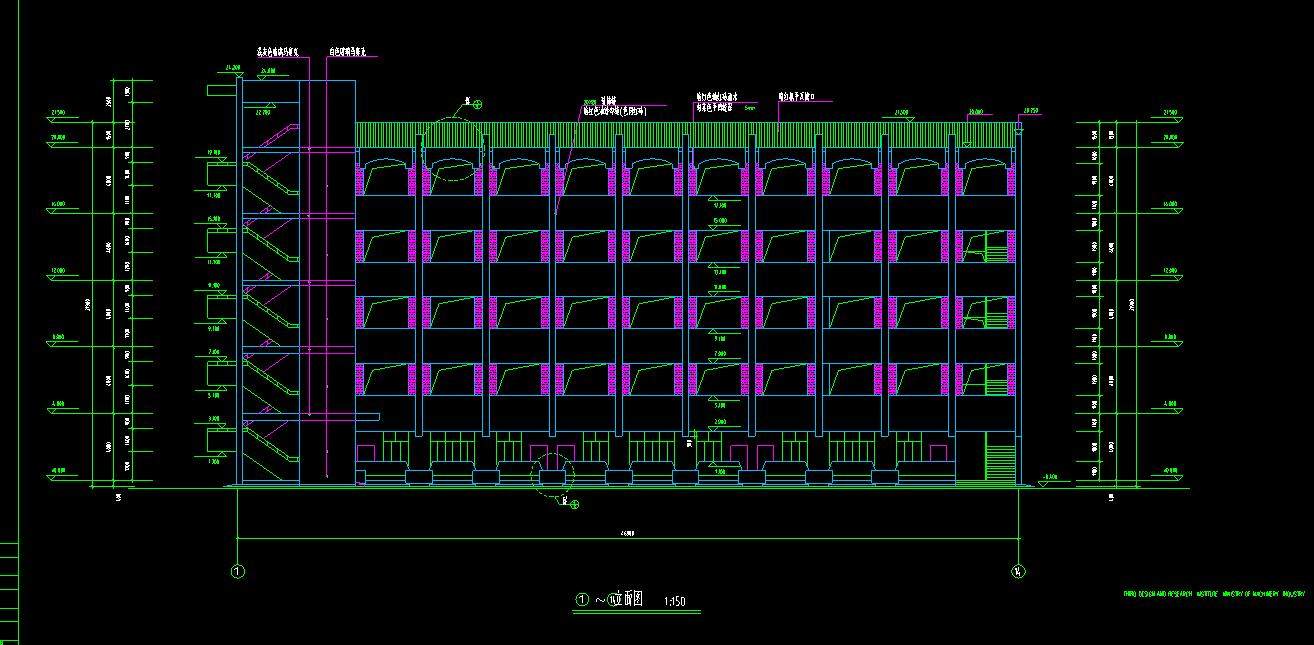
Task: Click the overall building width dimension text
Action: pyautogui.click(x=628, y=534)
